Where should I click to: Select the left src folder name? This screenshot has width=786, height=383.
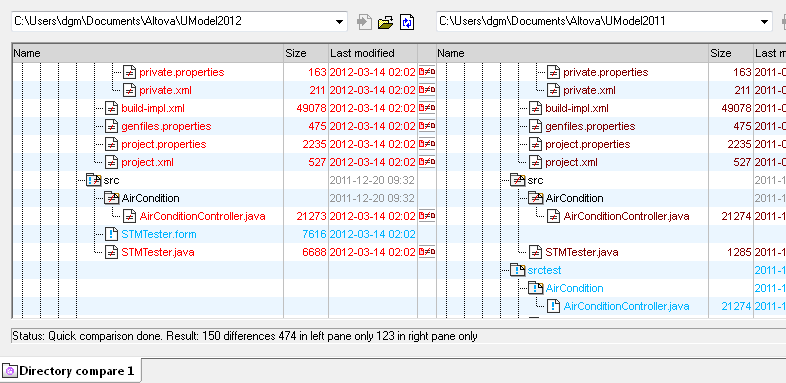[111, 180]
